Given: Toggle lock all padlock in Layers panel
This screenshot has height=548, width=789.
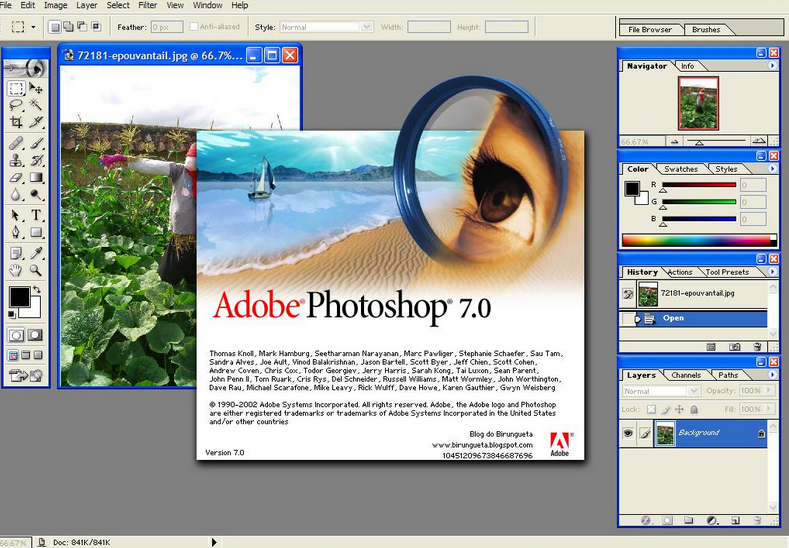Looking at the screenshot, I should (694, 409).
